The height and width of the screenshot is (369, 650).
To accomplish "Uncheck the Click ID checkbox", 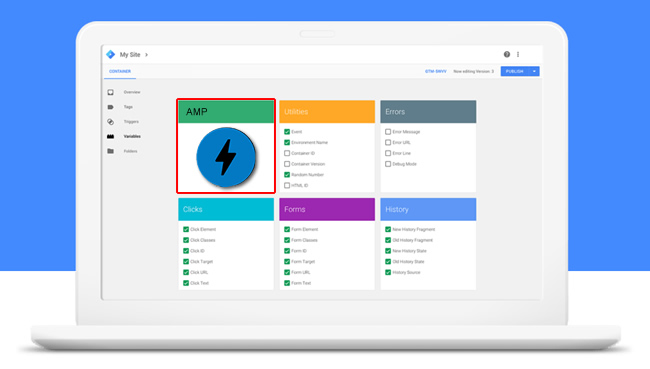I will tap(186, 251).
